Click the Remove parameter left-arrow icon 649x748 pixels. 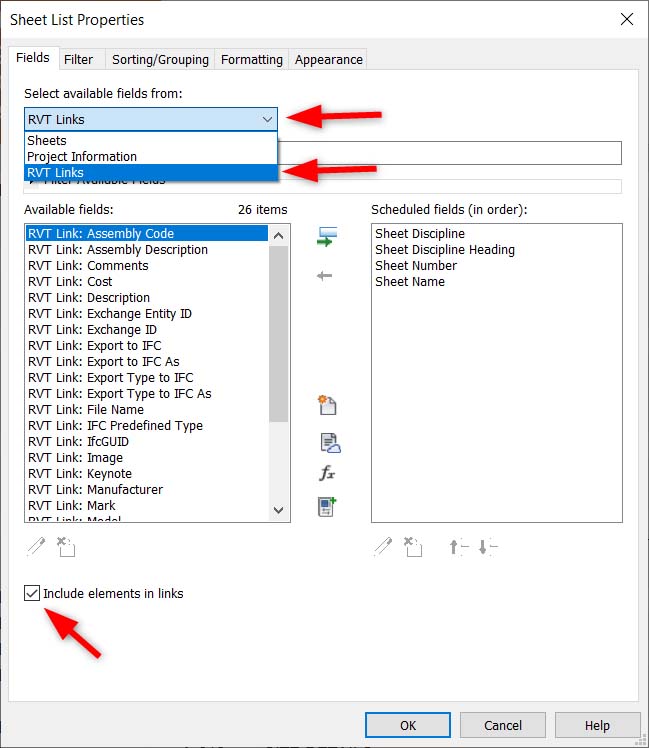click(324, 275)
